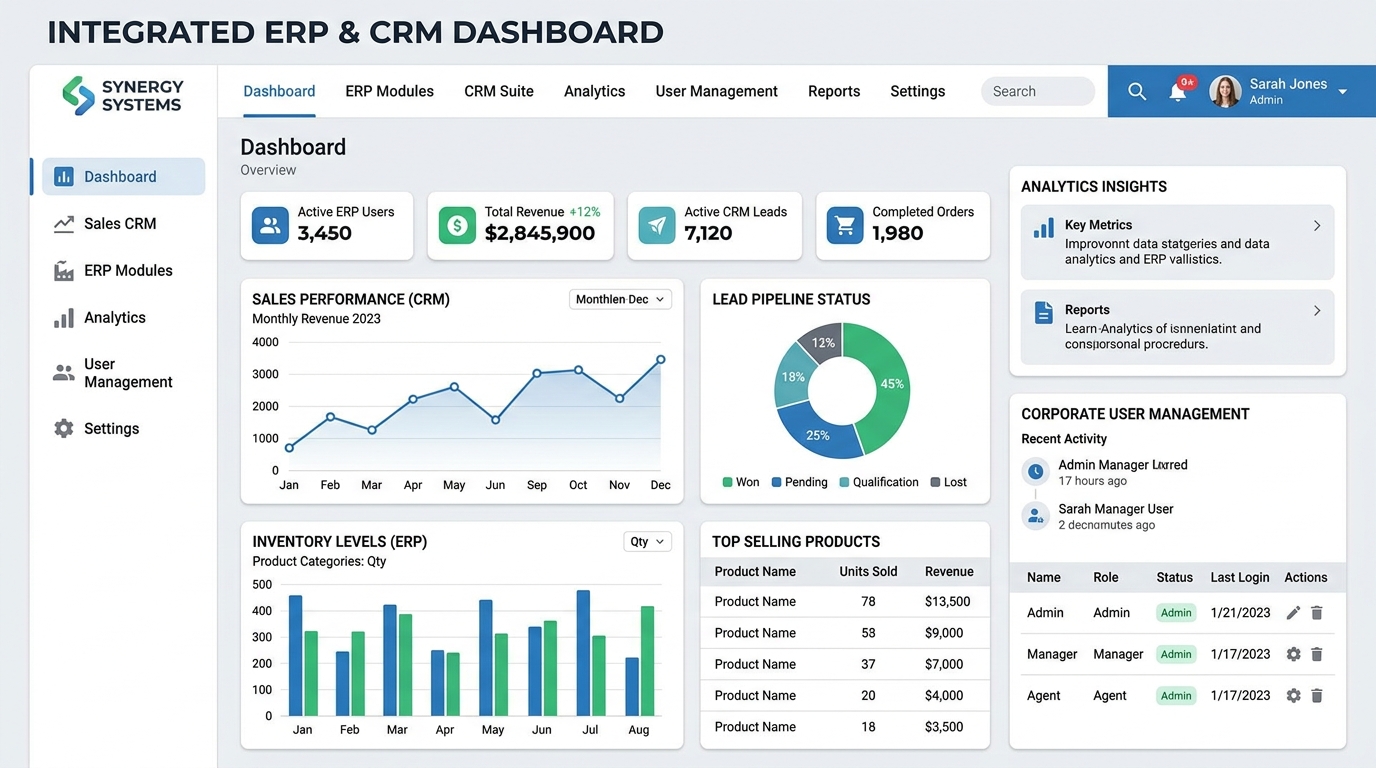
Task: Click Sarah Jones profile avatar
Action: point(1225,91)
